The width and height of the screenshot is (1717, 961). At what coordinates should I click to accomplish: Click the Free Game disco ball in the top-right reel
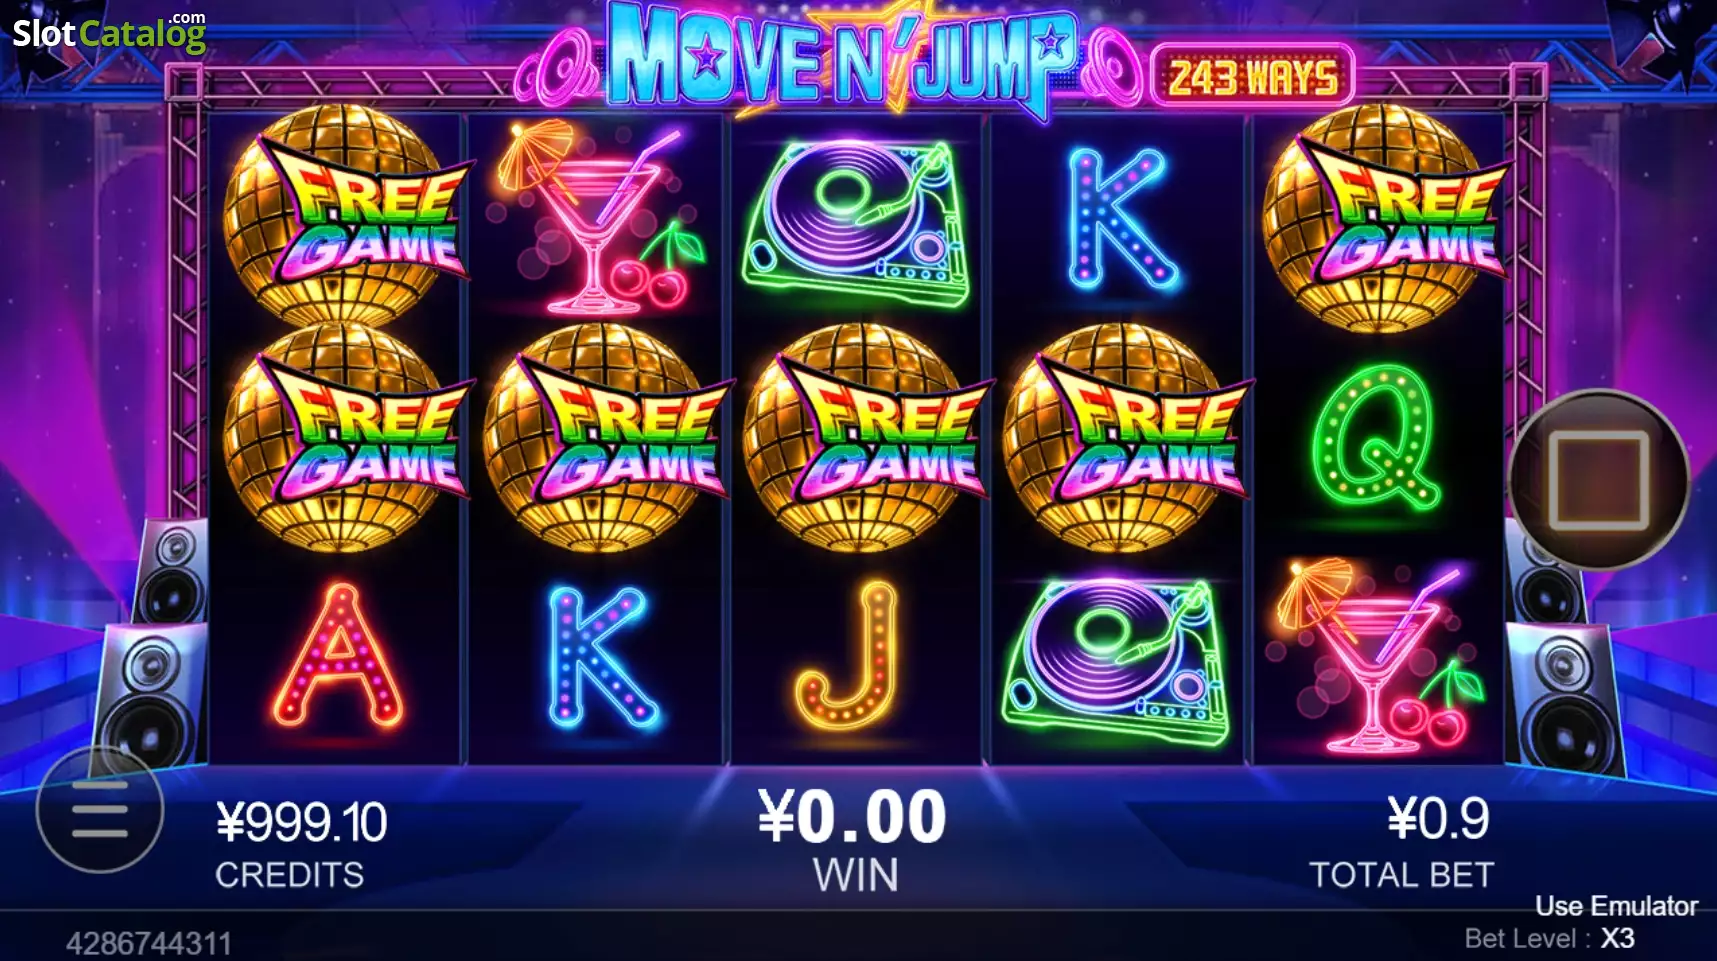1384,218
